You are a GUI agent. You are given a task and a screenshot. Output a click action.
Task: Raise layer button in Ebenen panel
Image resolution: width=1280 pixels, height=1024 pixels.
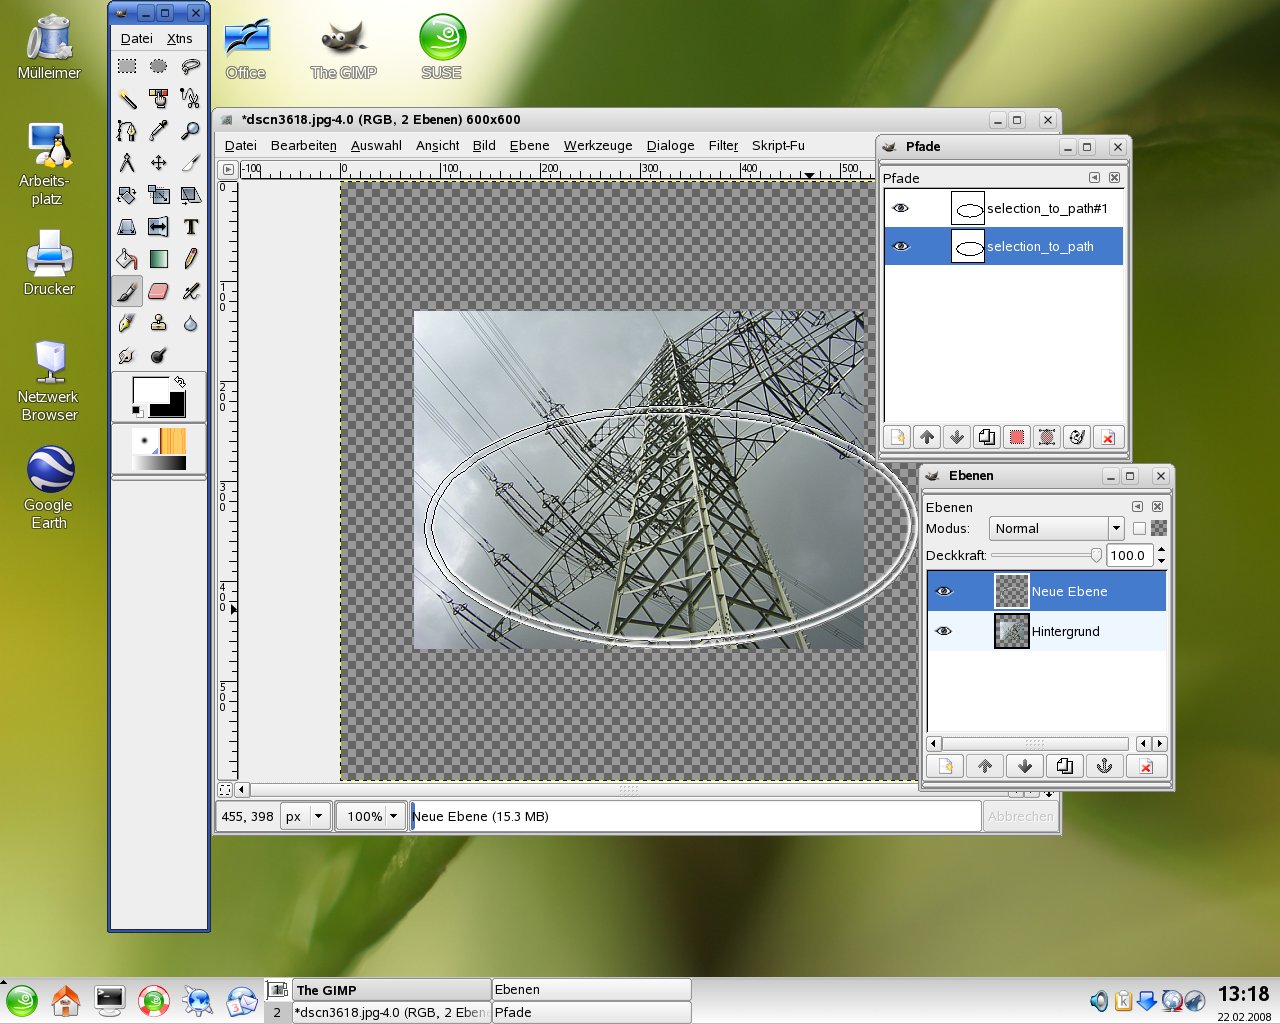pyautogui.click(x=985, y=766)
